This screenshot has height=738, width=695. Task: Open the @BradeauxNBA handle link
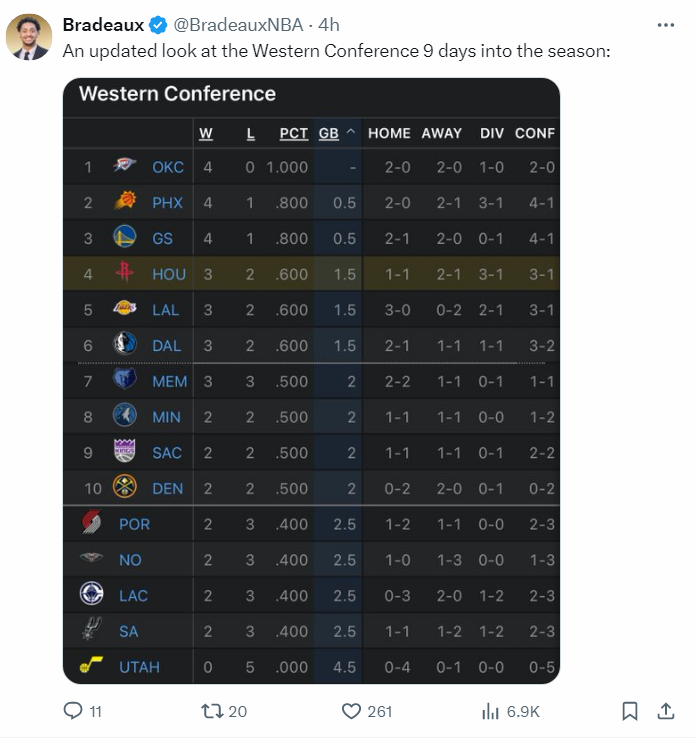(238, 25)
